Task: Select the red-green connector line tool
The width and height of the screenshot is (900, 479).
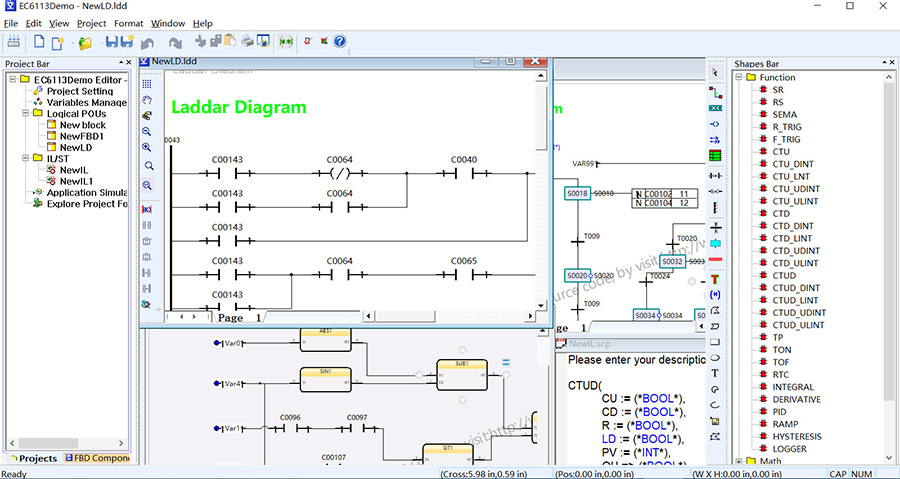Action: (715, 92)
